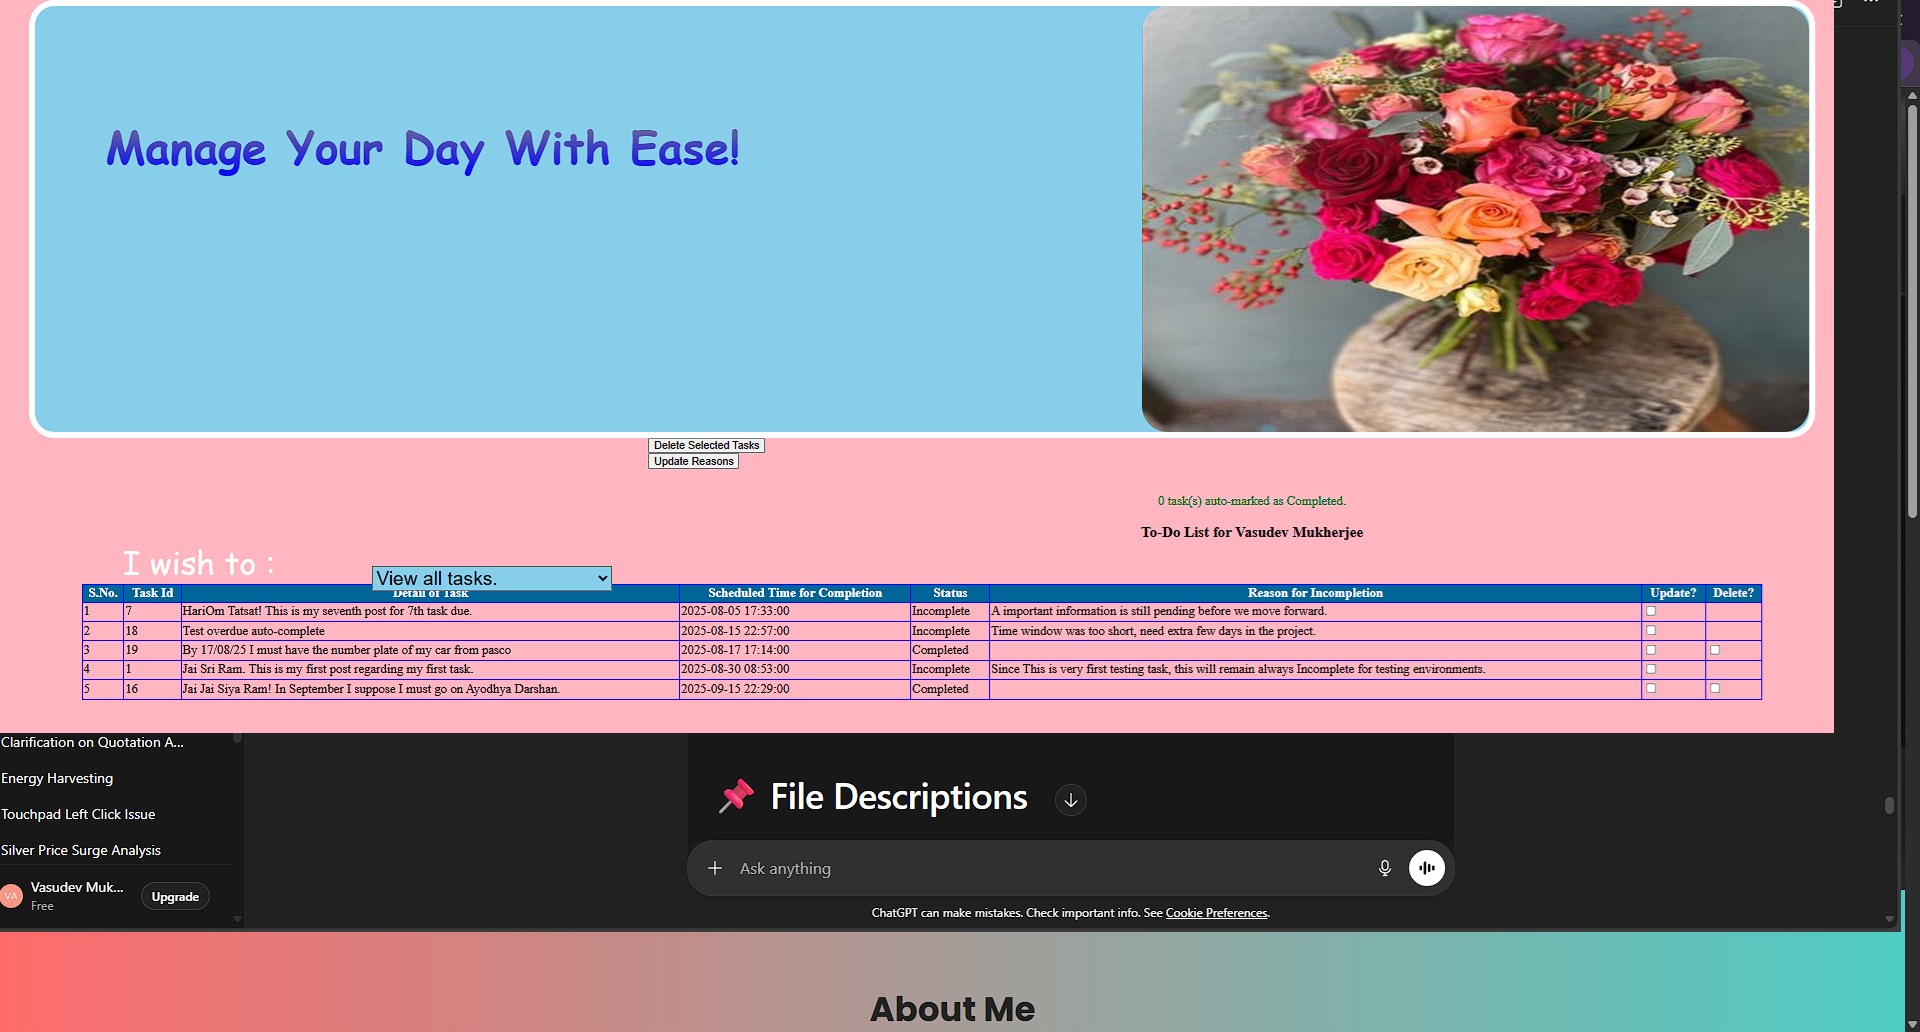Click the VA profile avatar in sidebar
The width and height of the screenshot is (1920, 1032).
(x=12, y=895)
